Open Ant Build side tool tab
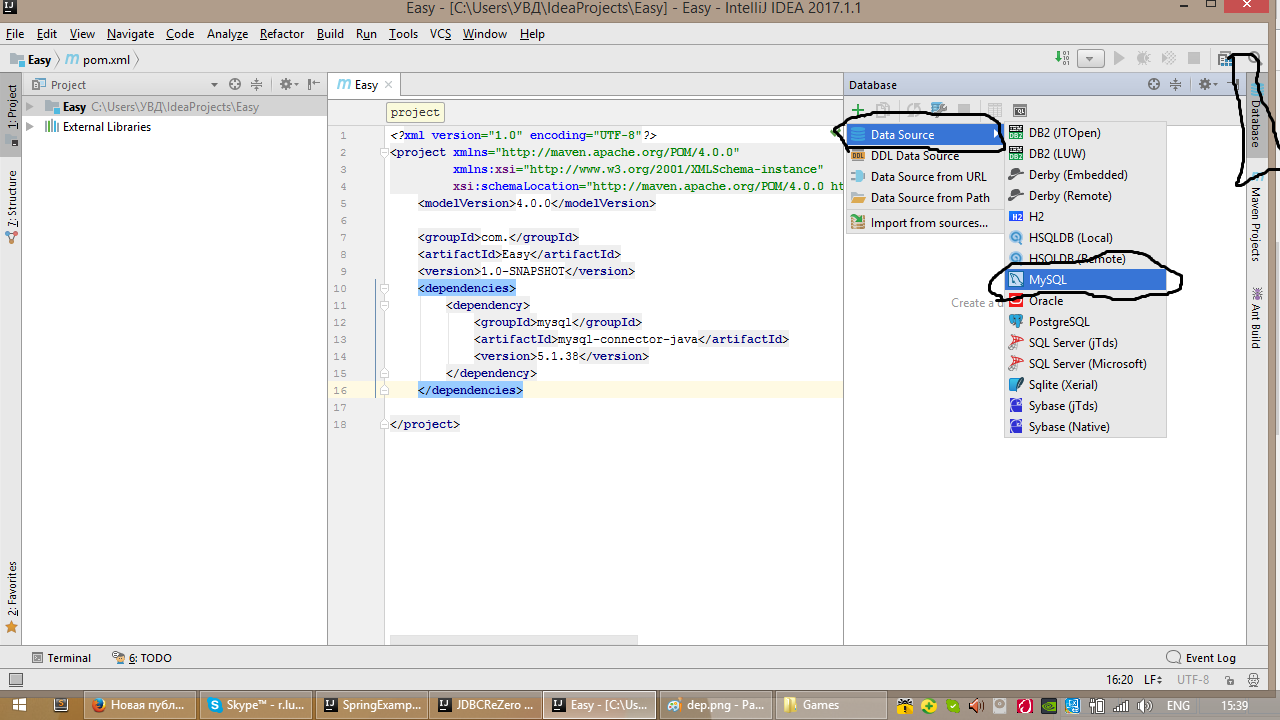Viewport: 1280px width, 720px height. (1256, 317)
